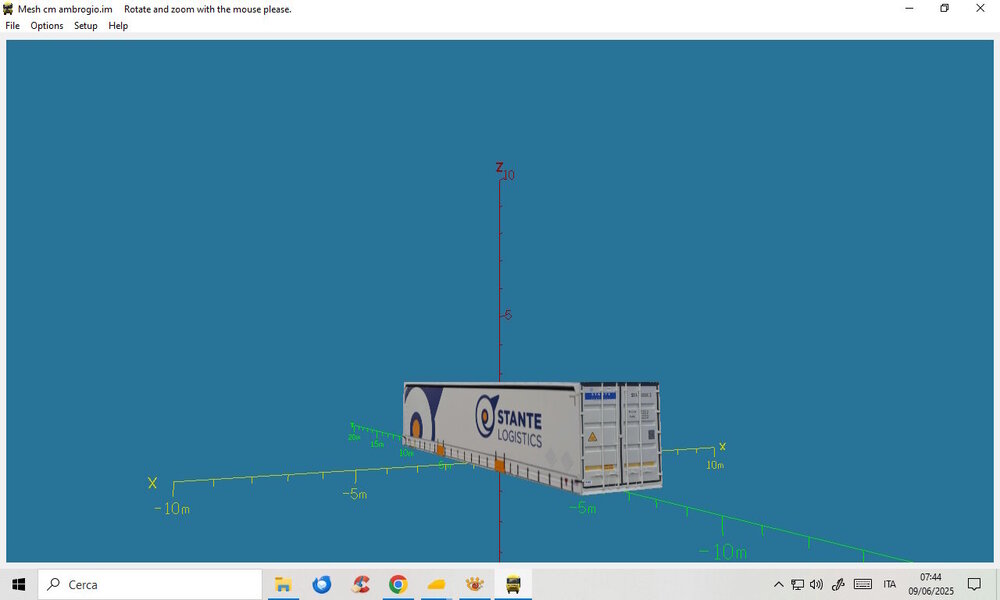Image resolution: width=1000 pixels, height=600 pixels.
Task: Click the red Z axis label
Action: [499, 167]
